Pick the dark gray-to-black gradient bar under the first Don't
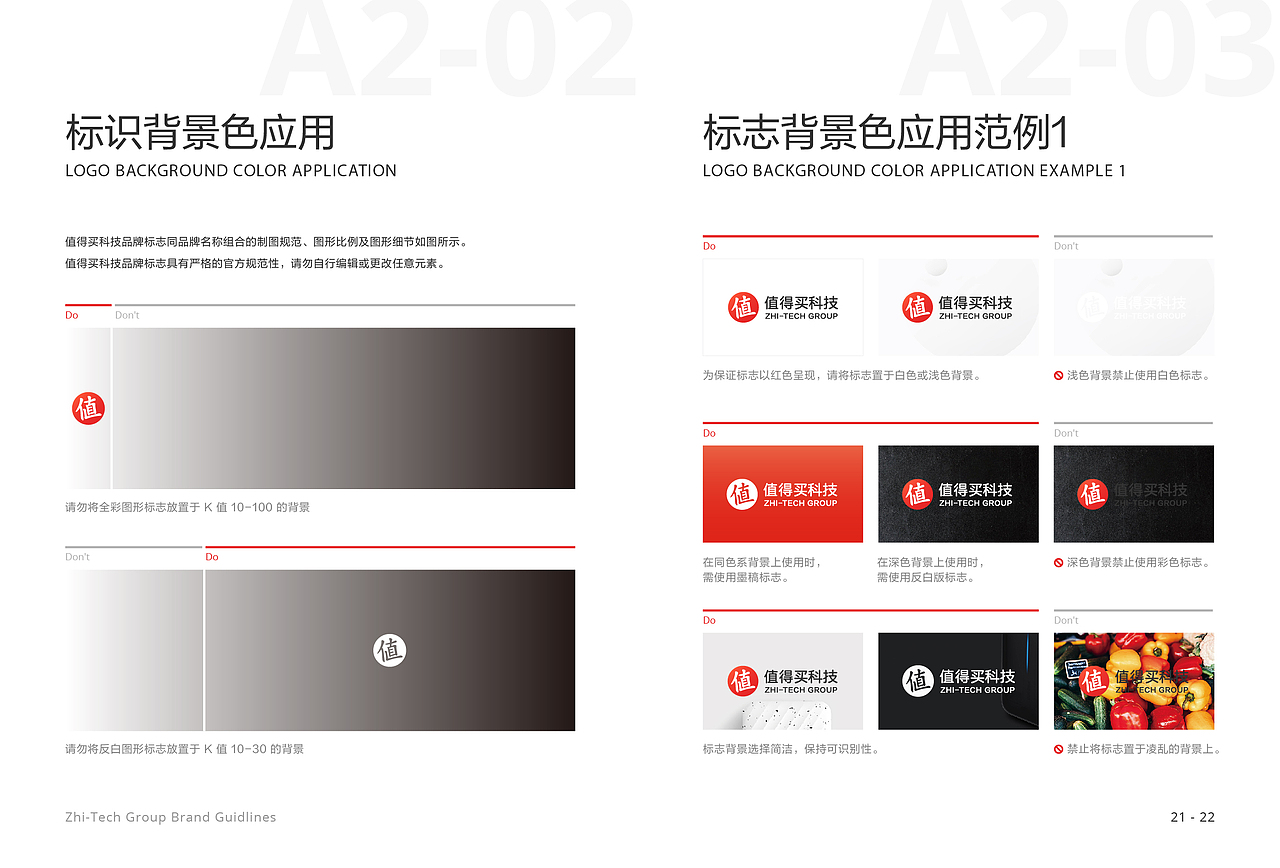This screenshot has height=868, width=1280. click(344, 408)
